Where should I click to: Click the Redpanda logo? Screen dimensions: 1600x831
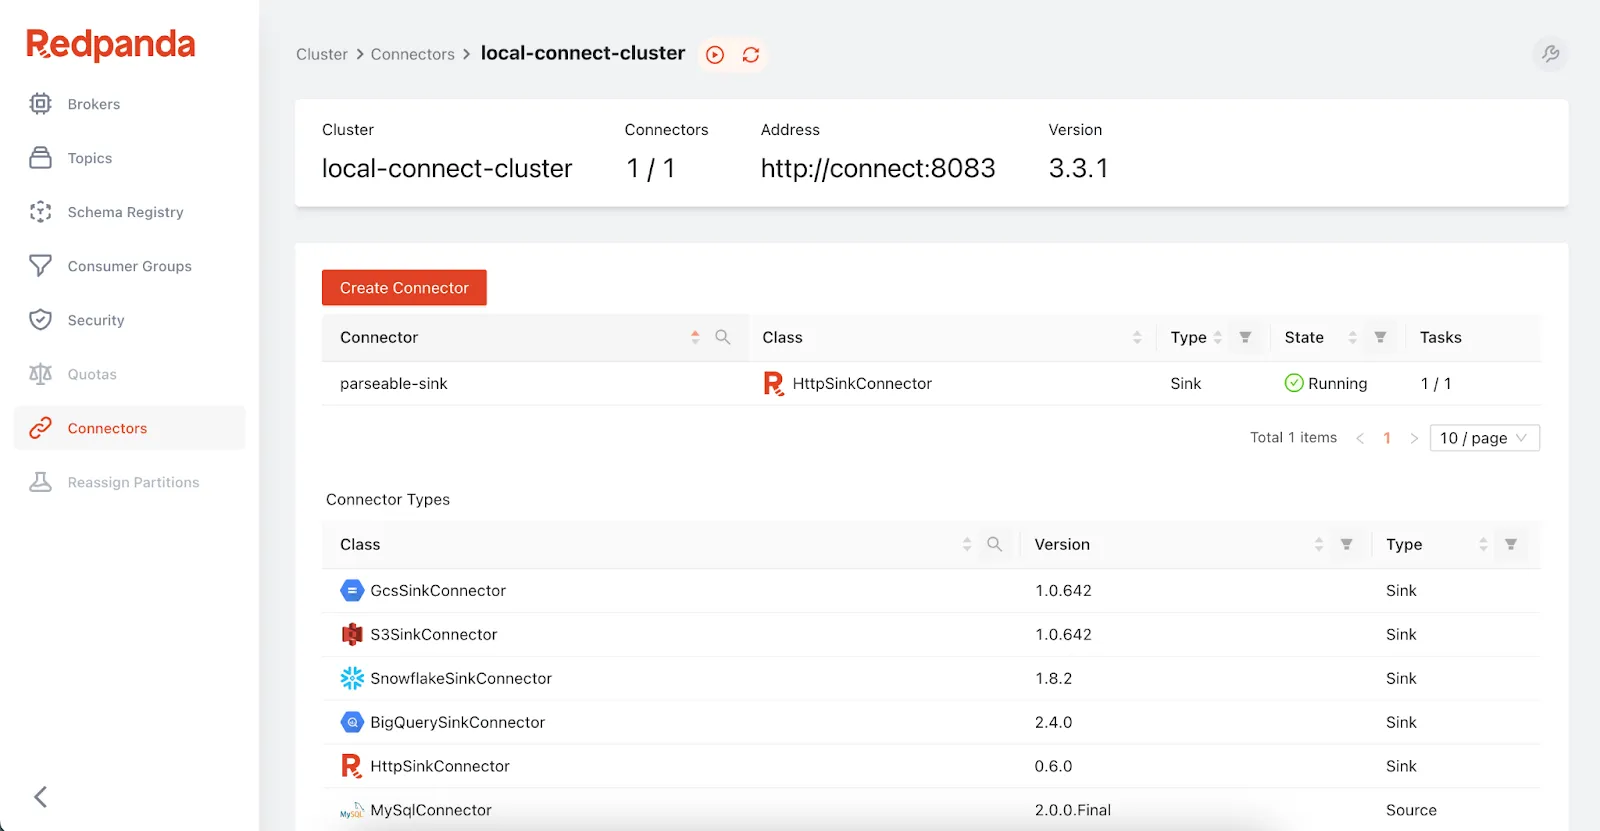(x=110, y=44)
